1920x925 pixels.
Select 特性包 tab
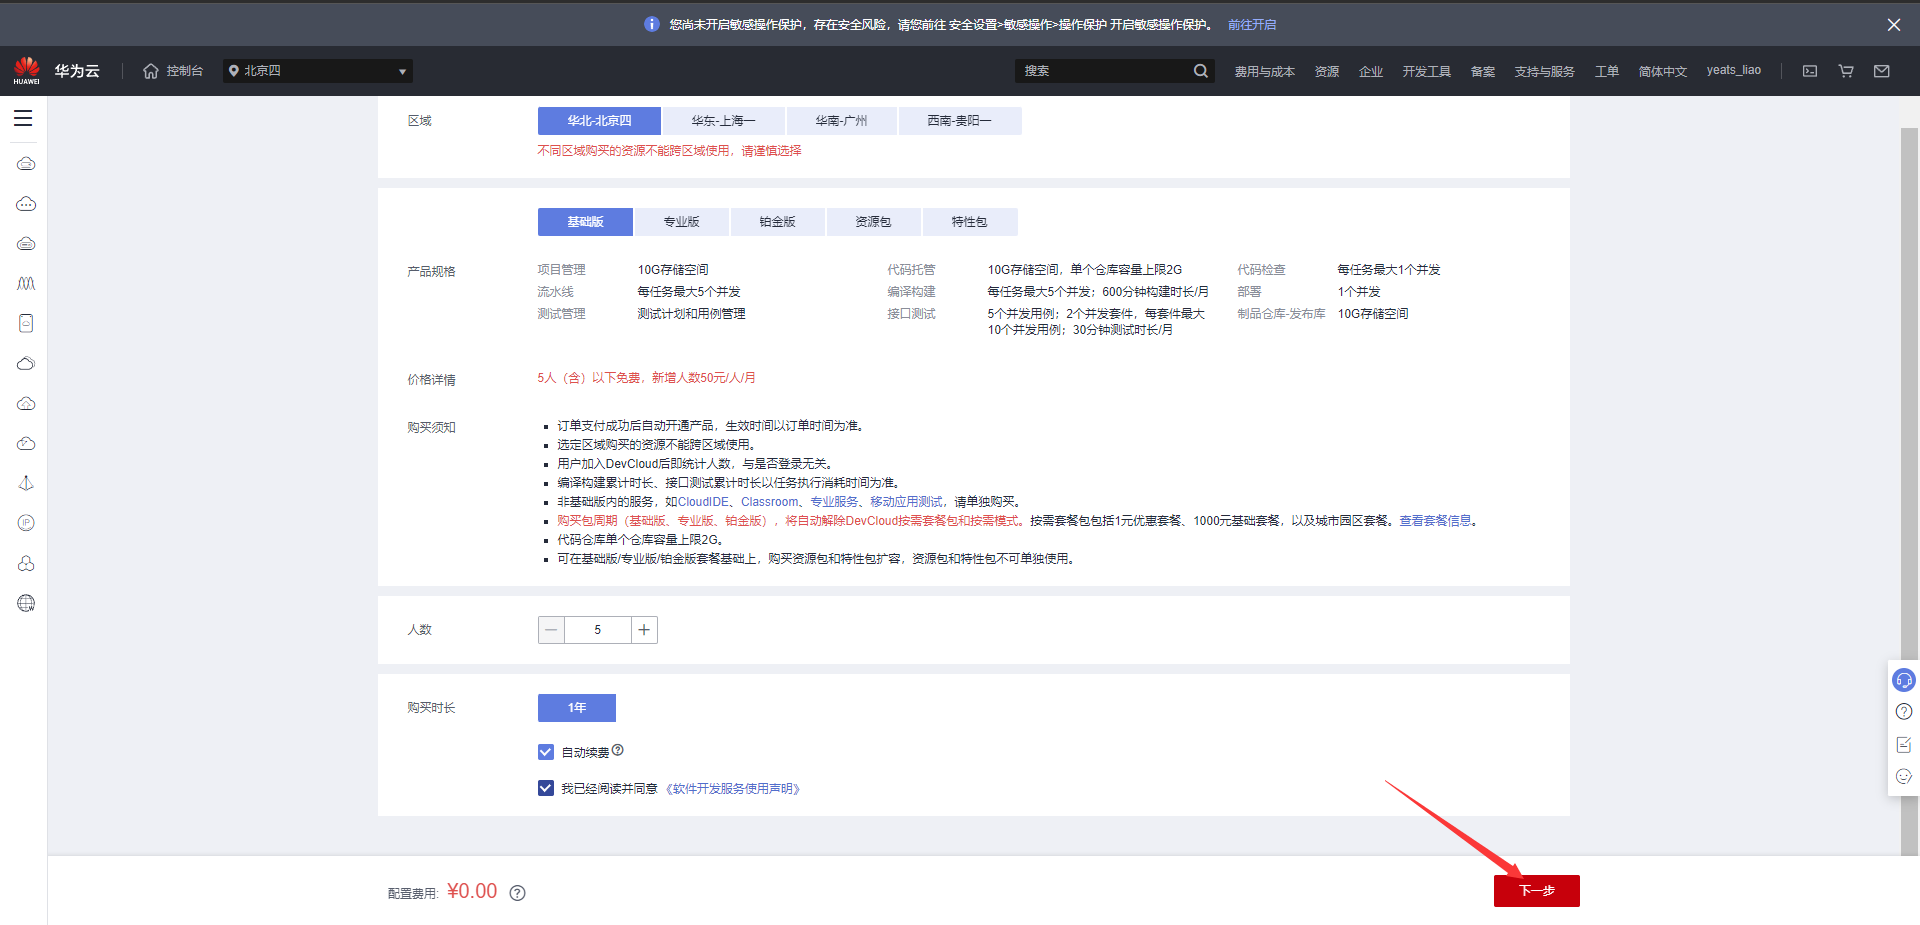970,222
